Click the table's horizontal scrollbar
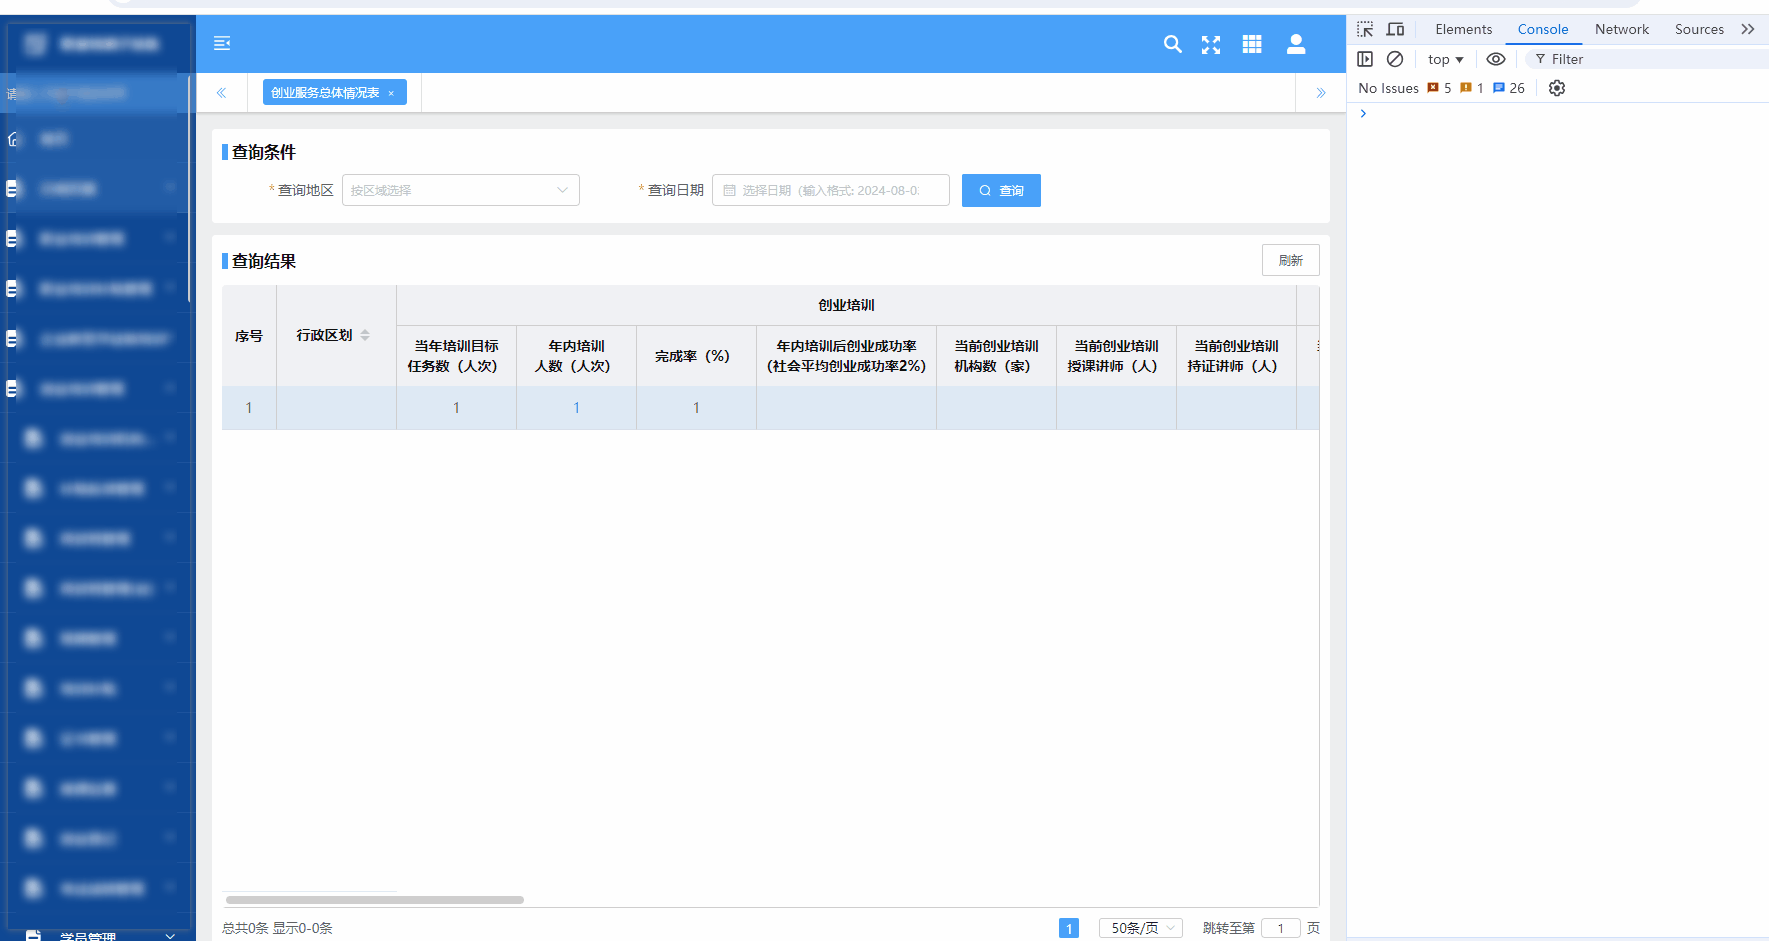The height and width of the screenshot is (941, 1769). pos(375,900)
